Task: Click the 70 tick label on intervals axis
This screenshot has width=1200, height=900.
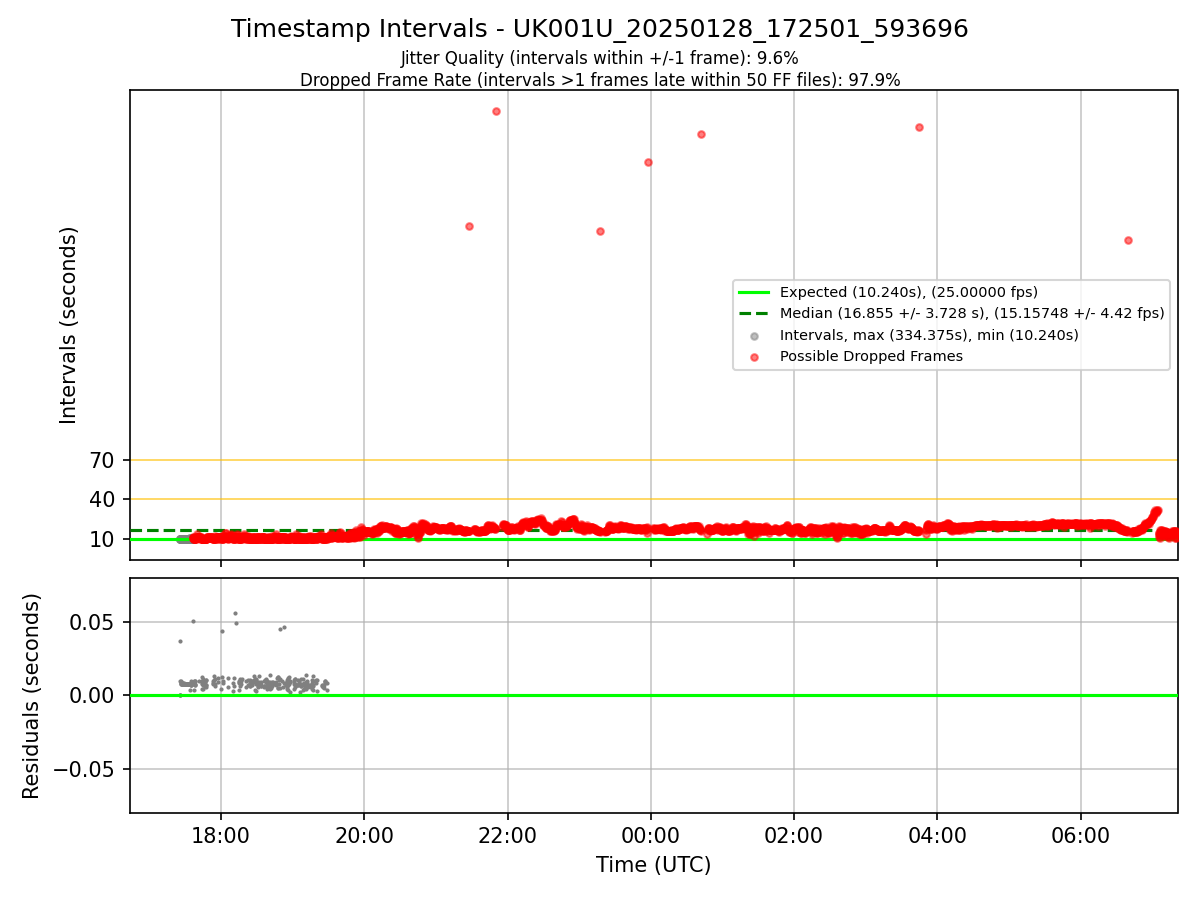Action: tap(104, 461)
